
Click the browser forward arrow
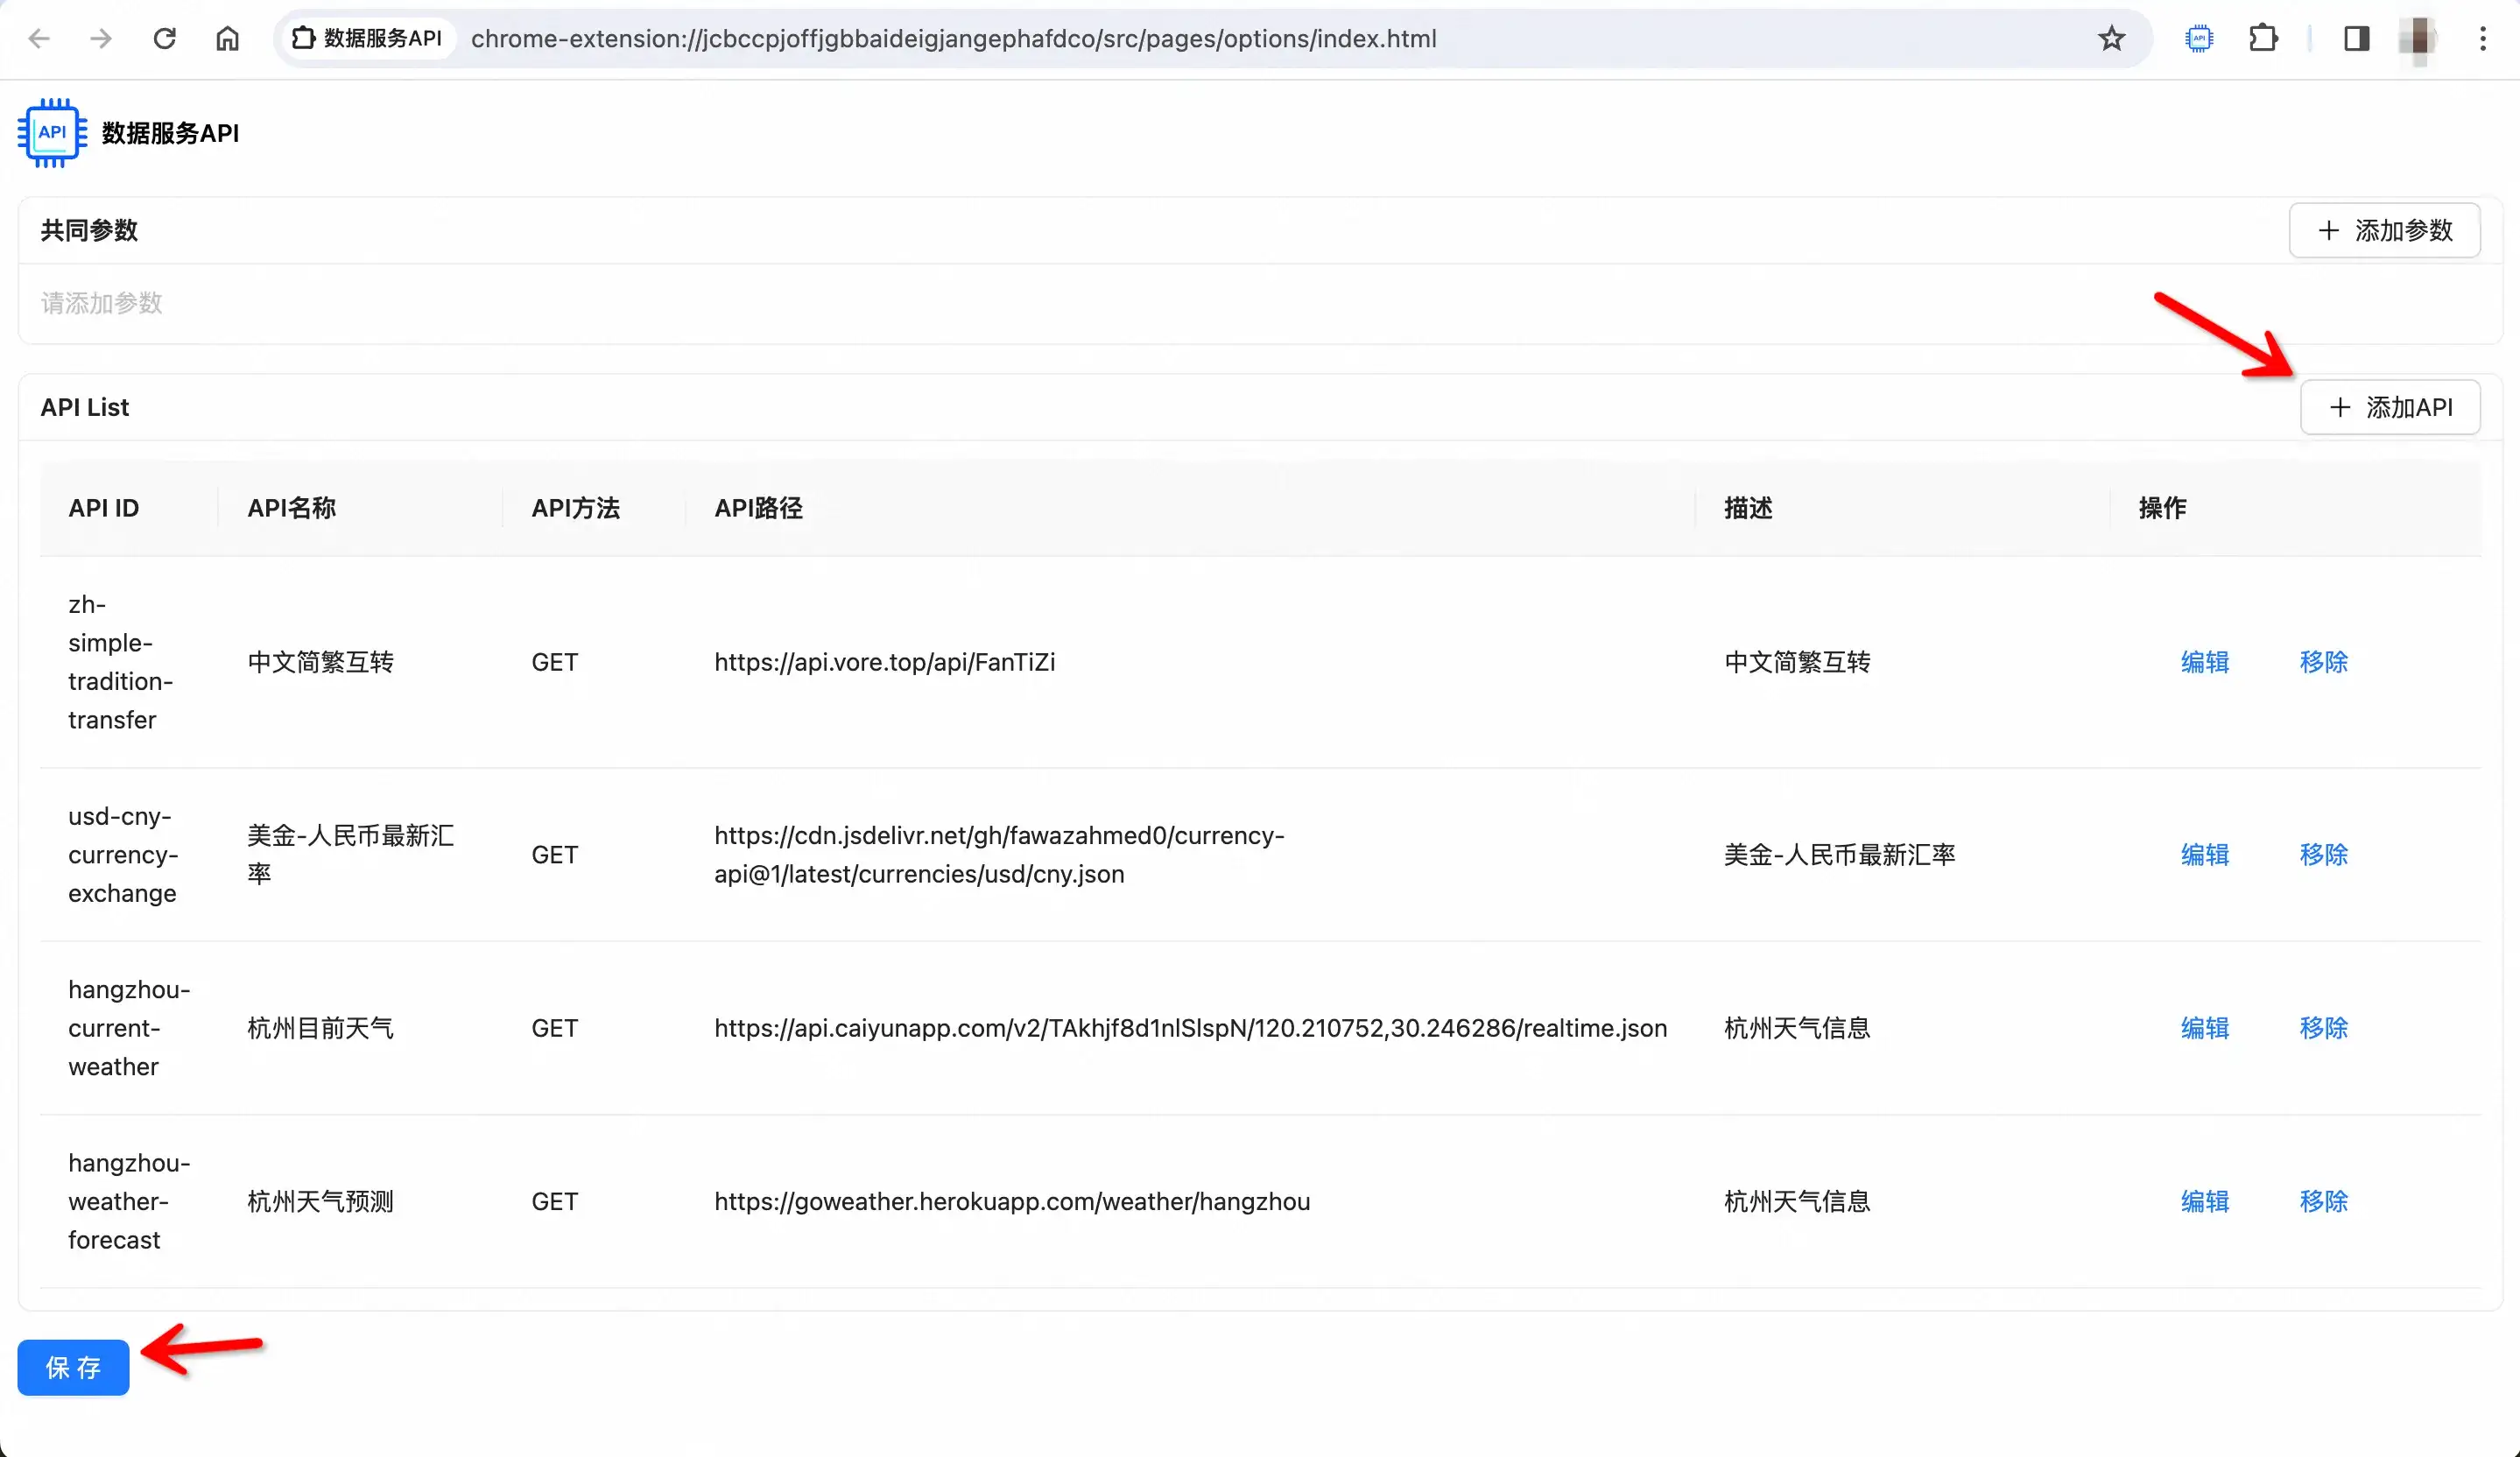click(101, 39)
